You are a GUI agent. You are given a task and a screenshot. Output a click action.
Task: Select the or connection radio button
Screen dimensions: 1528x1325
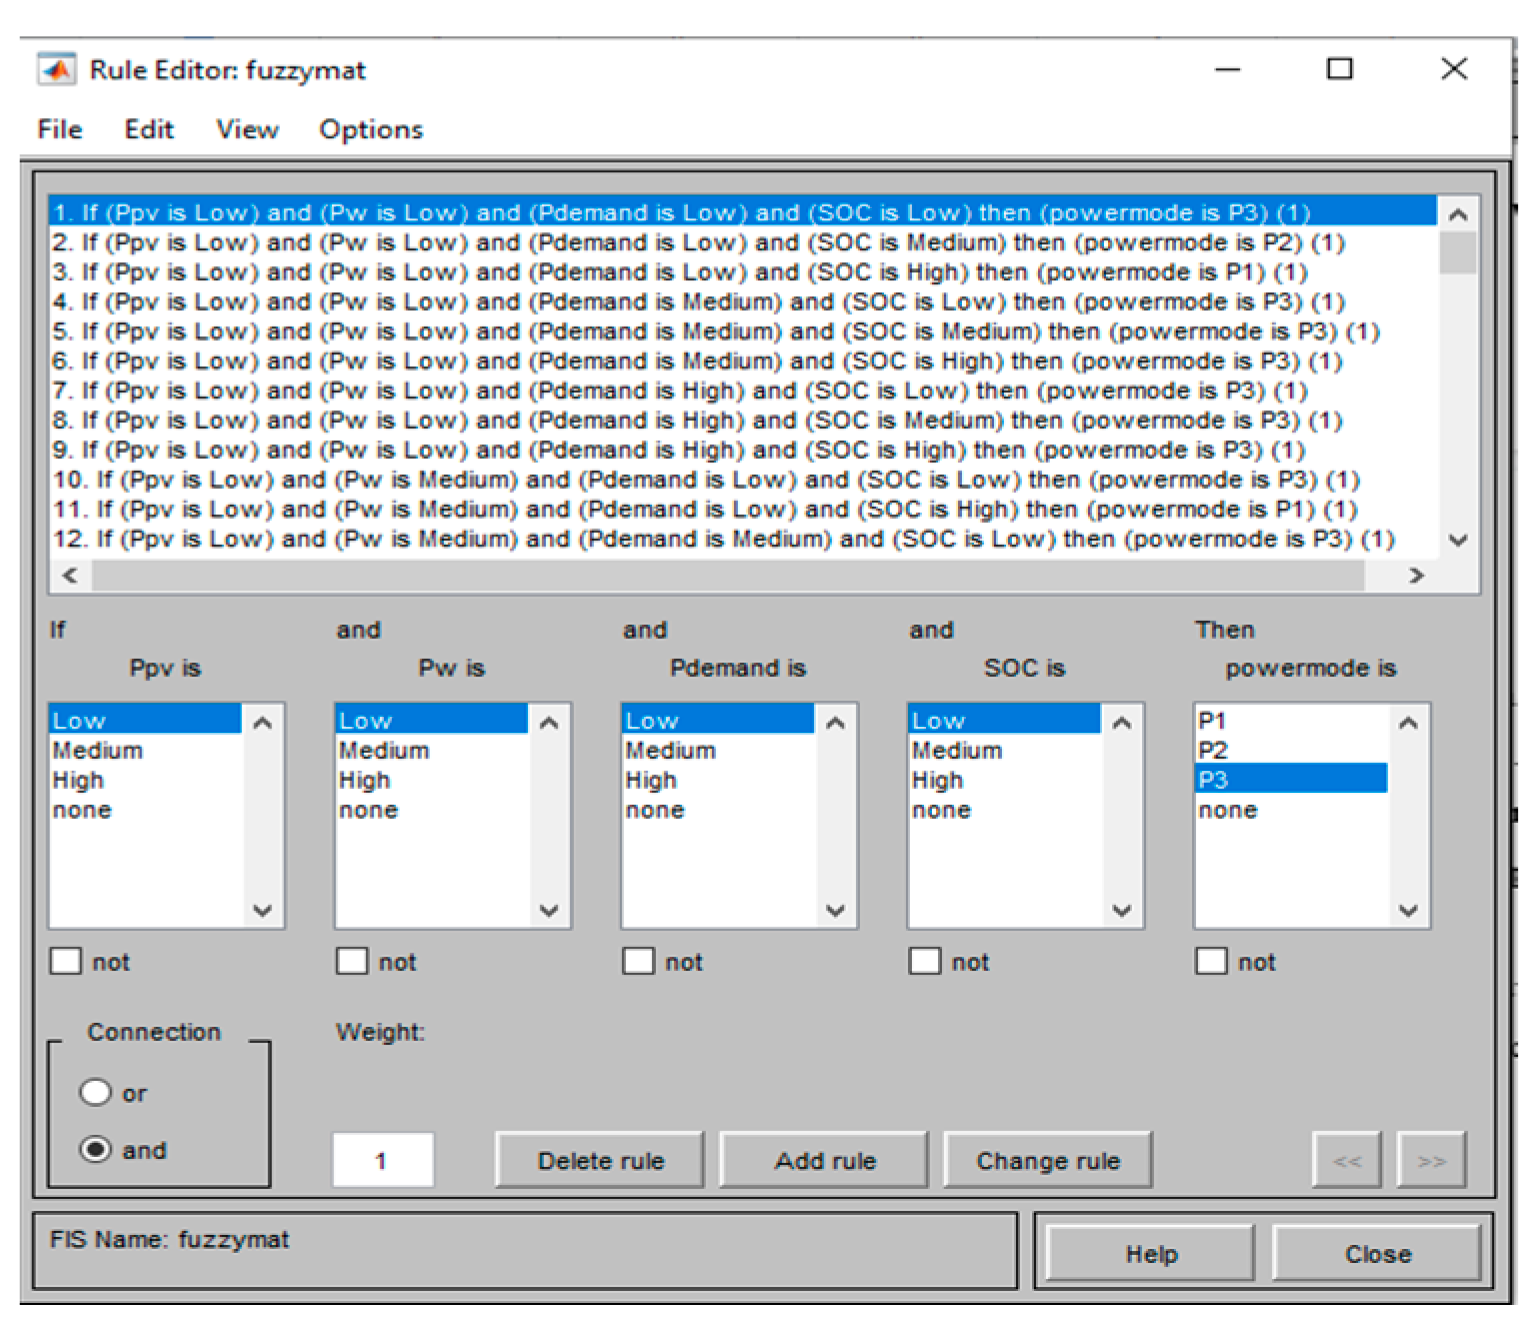(x=96, y=1092)
